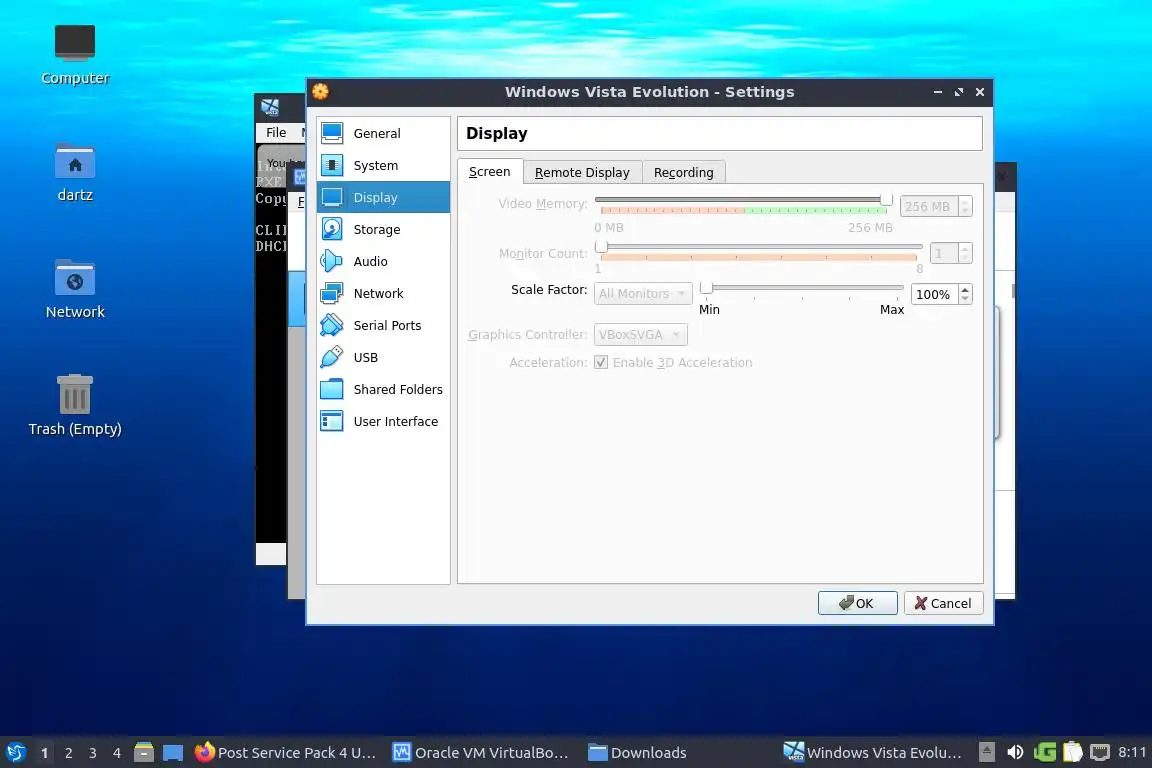
Task: Click the volume icon in system tray
Action: pyautogui.click(x=1015, y=752)
